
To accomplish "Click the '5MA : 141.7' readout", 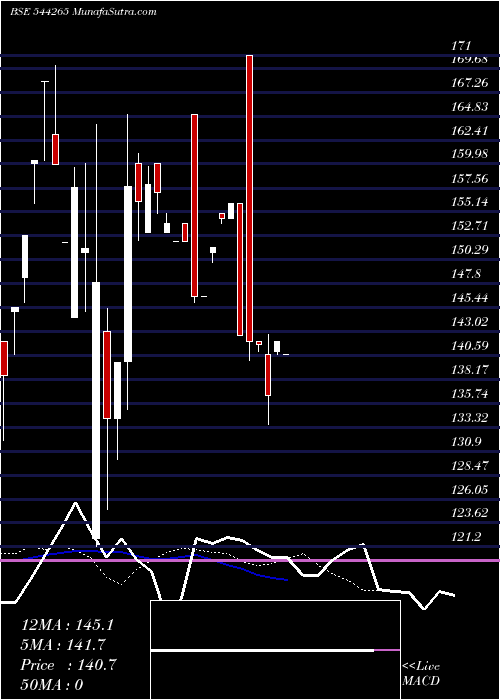I will pyautogui.click(x=63, y=645).
